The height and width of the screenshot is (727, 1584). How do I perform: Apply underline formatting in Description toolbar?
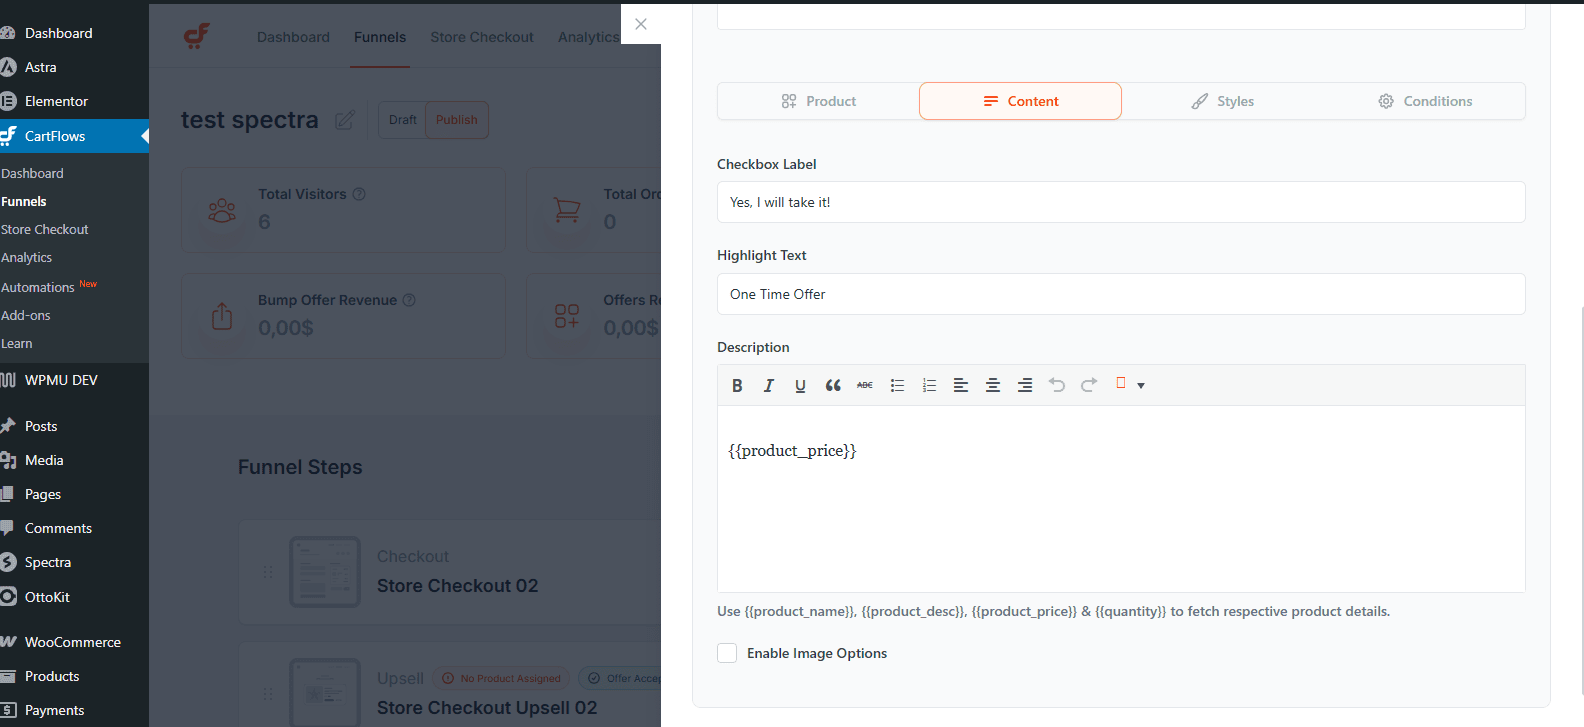800,385
